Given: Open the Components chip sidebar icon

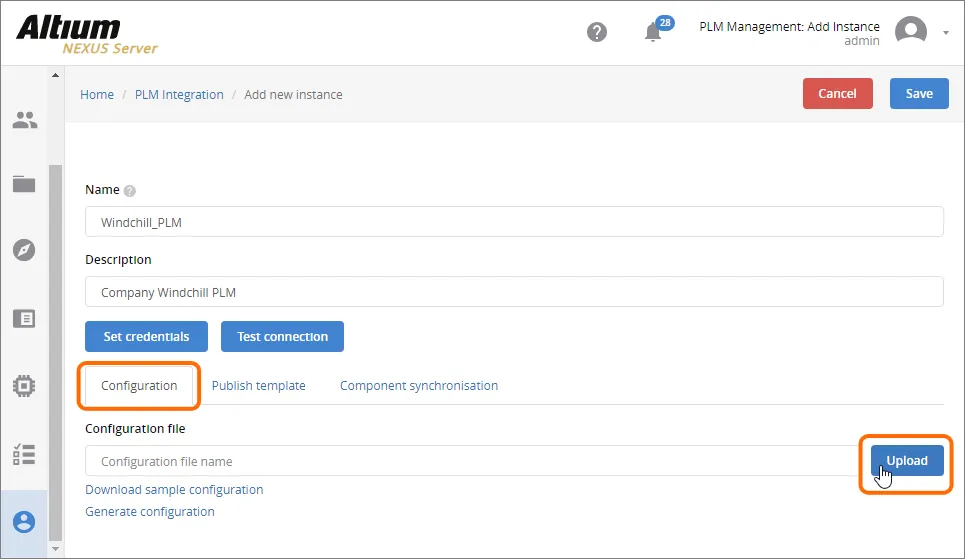Looking at the screenshot, I should [x=24, y=386].
